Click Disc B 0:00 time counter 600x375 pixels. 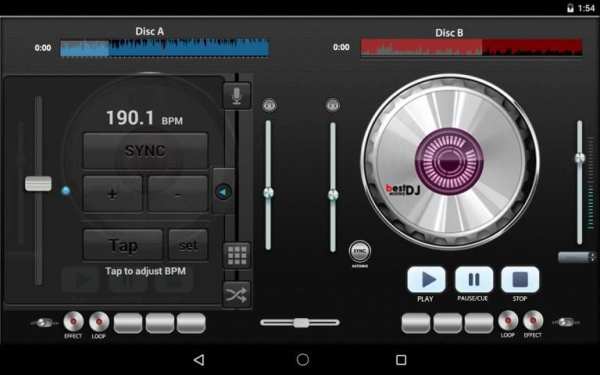coord(341,47)
